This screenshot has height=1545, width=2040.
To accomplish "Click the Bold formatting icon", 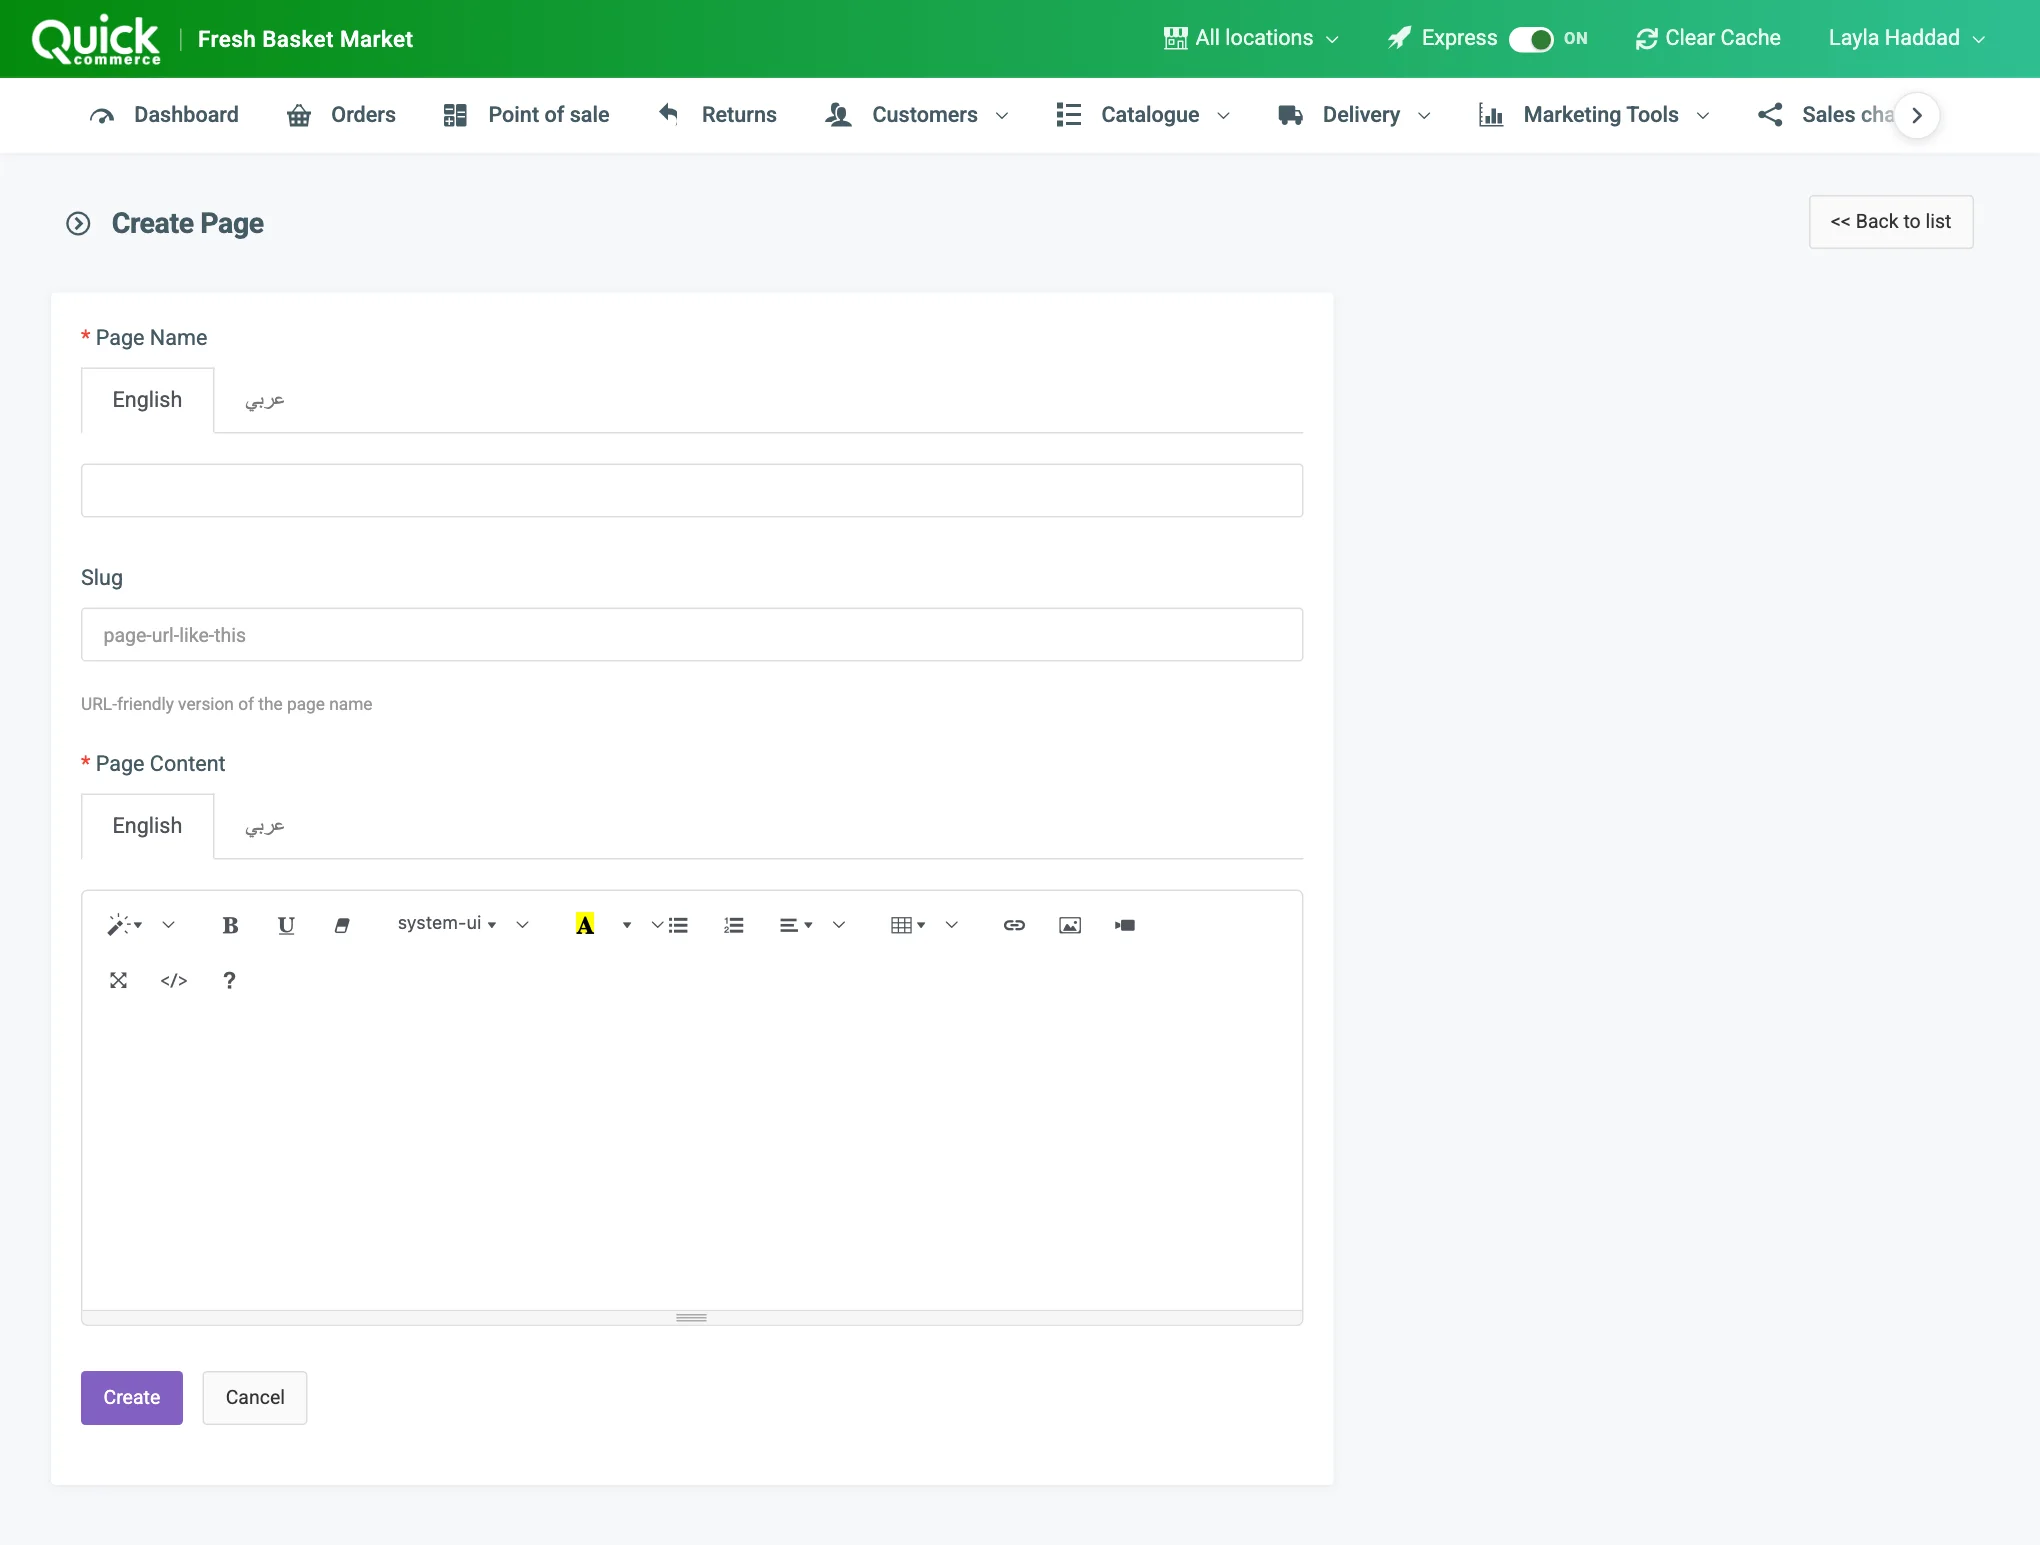I will 230,925.
